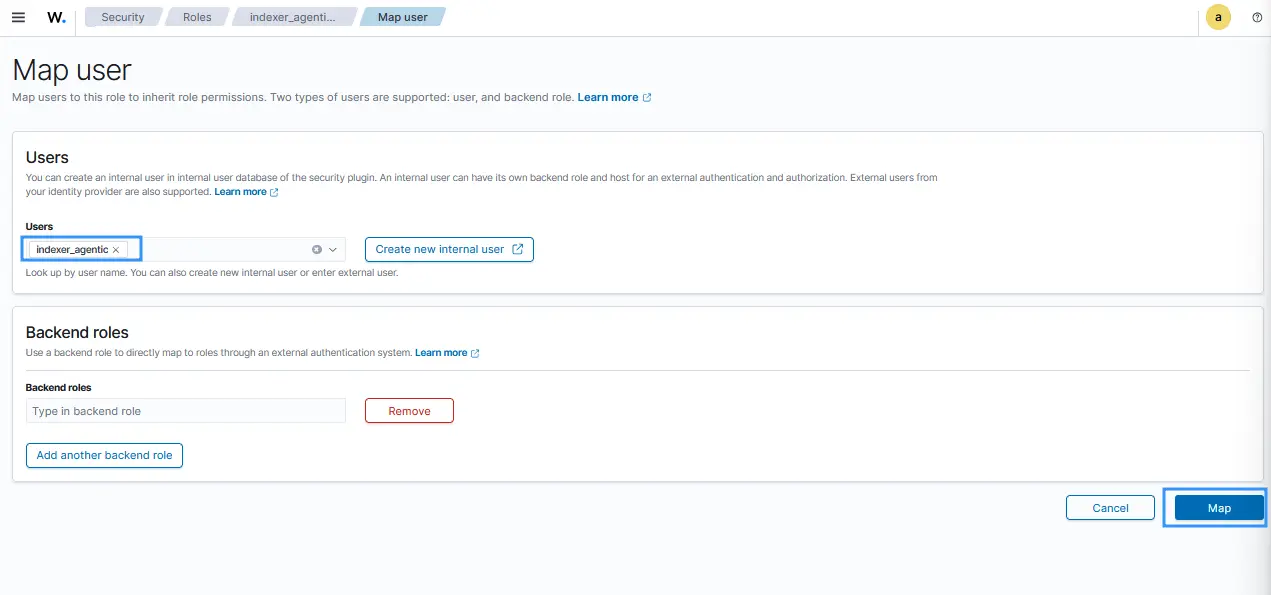Image resolution: width=1271 pixels, height=595 pixels.
Task: Click the Map button to submit
Action: 1219,508
